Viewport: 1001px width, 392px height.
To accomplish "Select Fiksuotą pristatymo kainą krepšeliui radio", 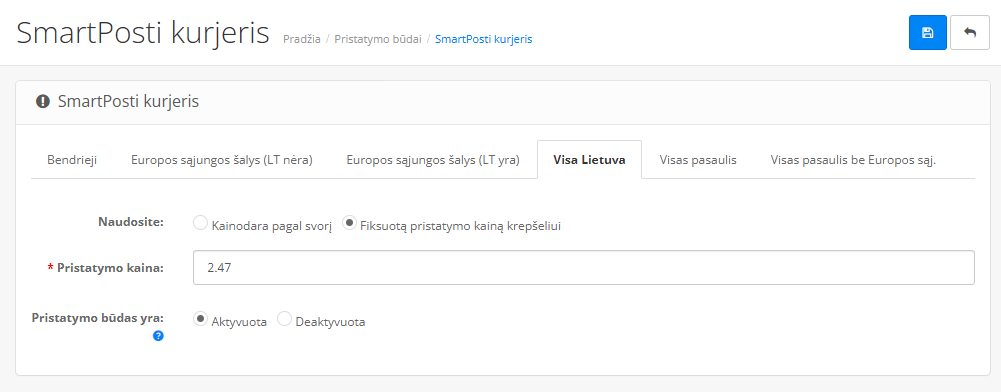I will point(349,223).
